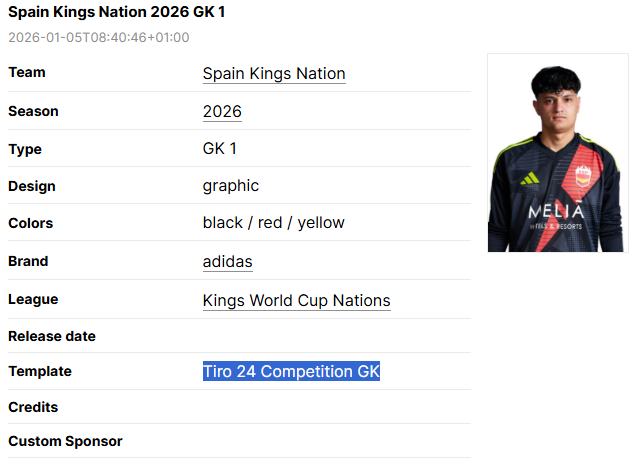The width and height of the screenshot is (643, 462).
Task: Click the Brand row label
Action: coord(28,261)
